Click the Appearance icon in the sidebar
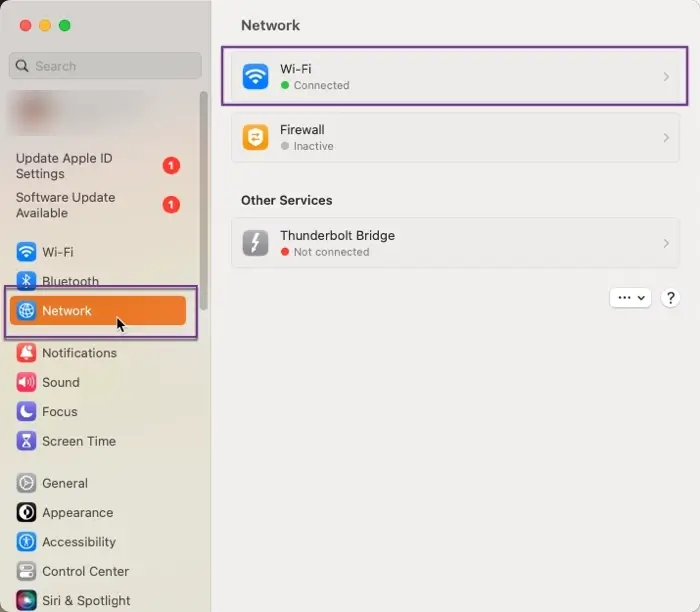Image resolution: width=700 pixels, height=612 pixels. 26,512
